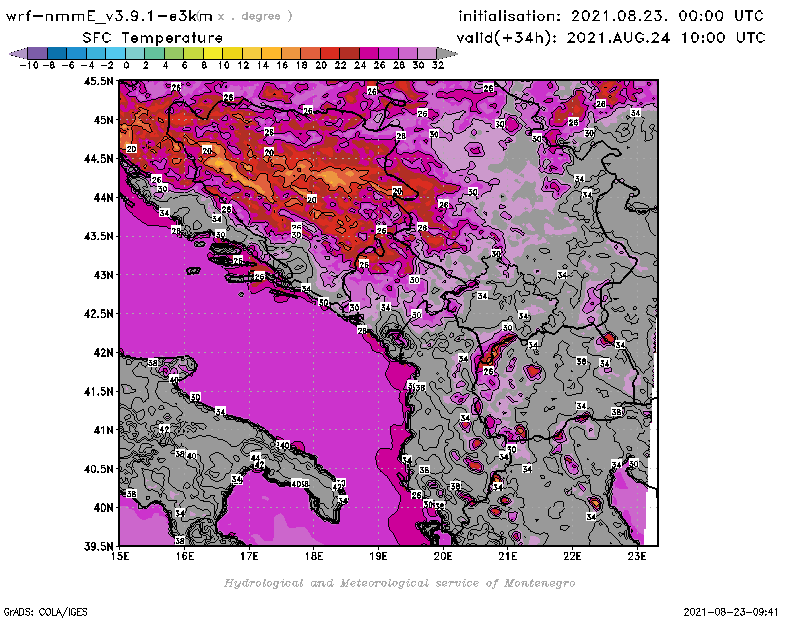Click the '44N' latitude axis label
The width and height of the screenshot is (800, 618).
pyautogui.click(x=104, y=197)
